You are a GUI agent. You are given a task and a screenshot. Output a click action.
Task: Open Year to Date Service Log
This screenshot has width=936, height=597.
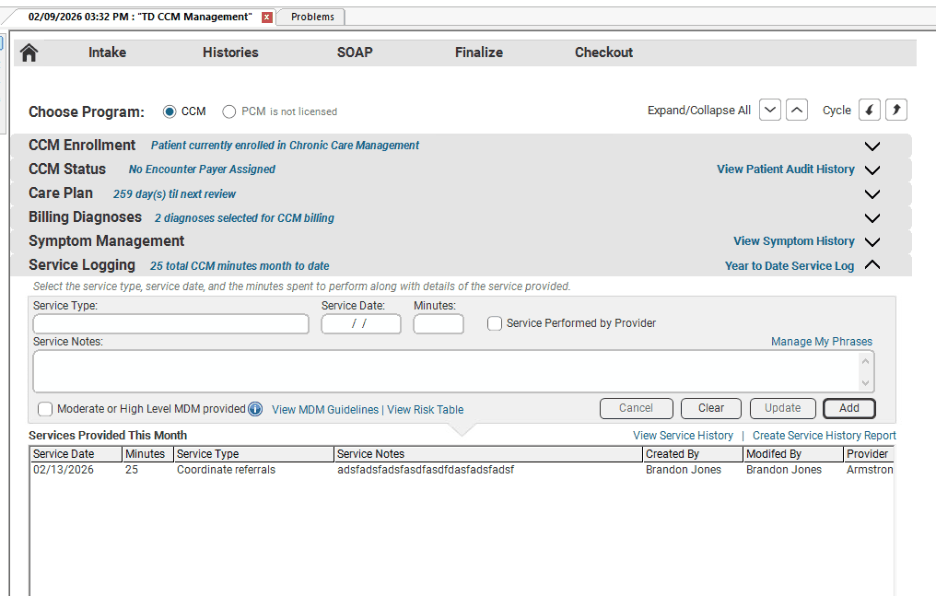789,266
